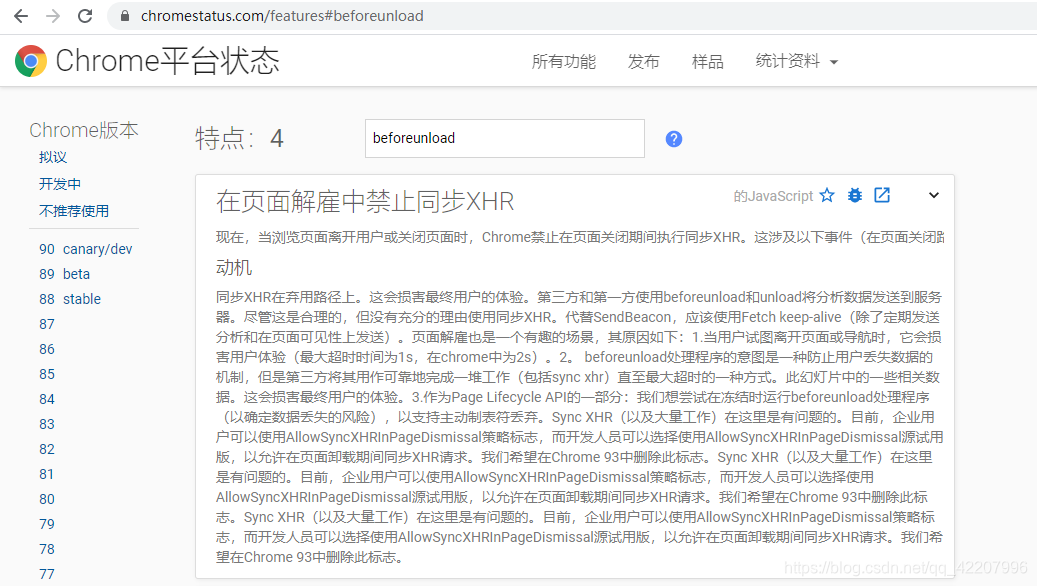The width and height of the screenshot is (1037, 586).
Task: Collapse the feature card with the chevron
Action: click(932, 195)
